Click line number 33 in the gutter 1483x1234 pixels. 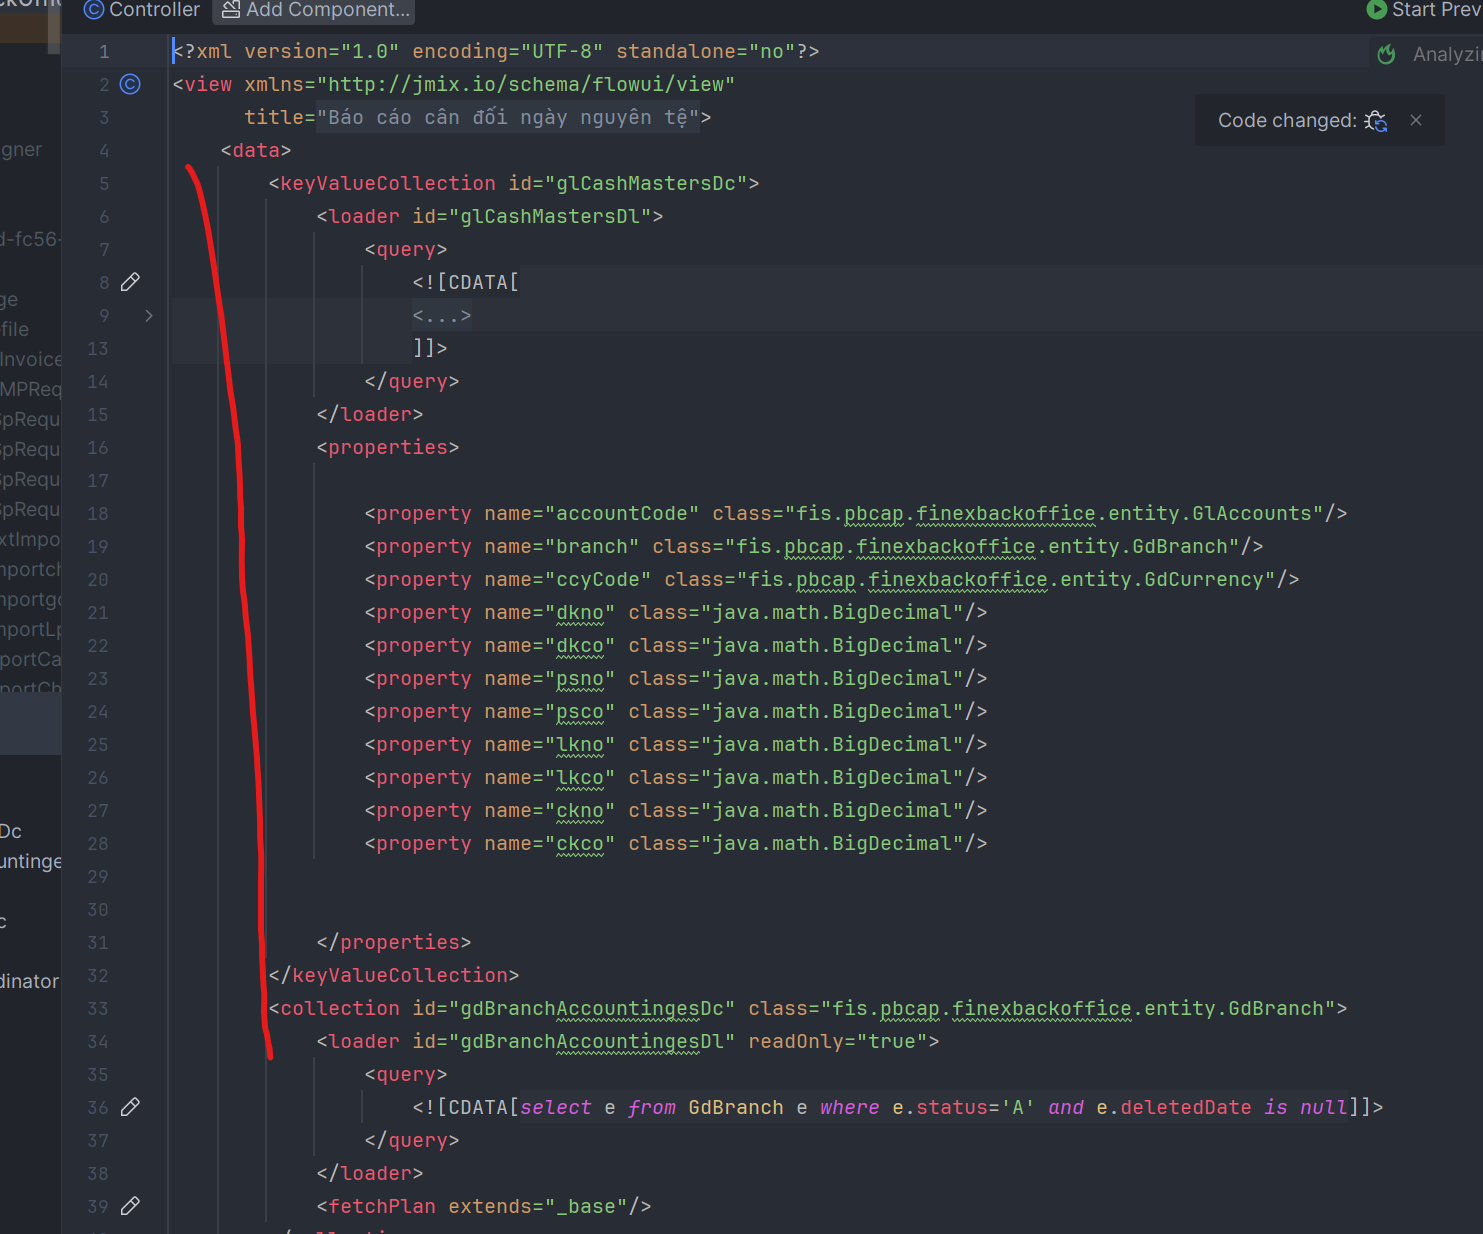tap(98, 1008)
